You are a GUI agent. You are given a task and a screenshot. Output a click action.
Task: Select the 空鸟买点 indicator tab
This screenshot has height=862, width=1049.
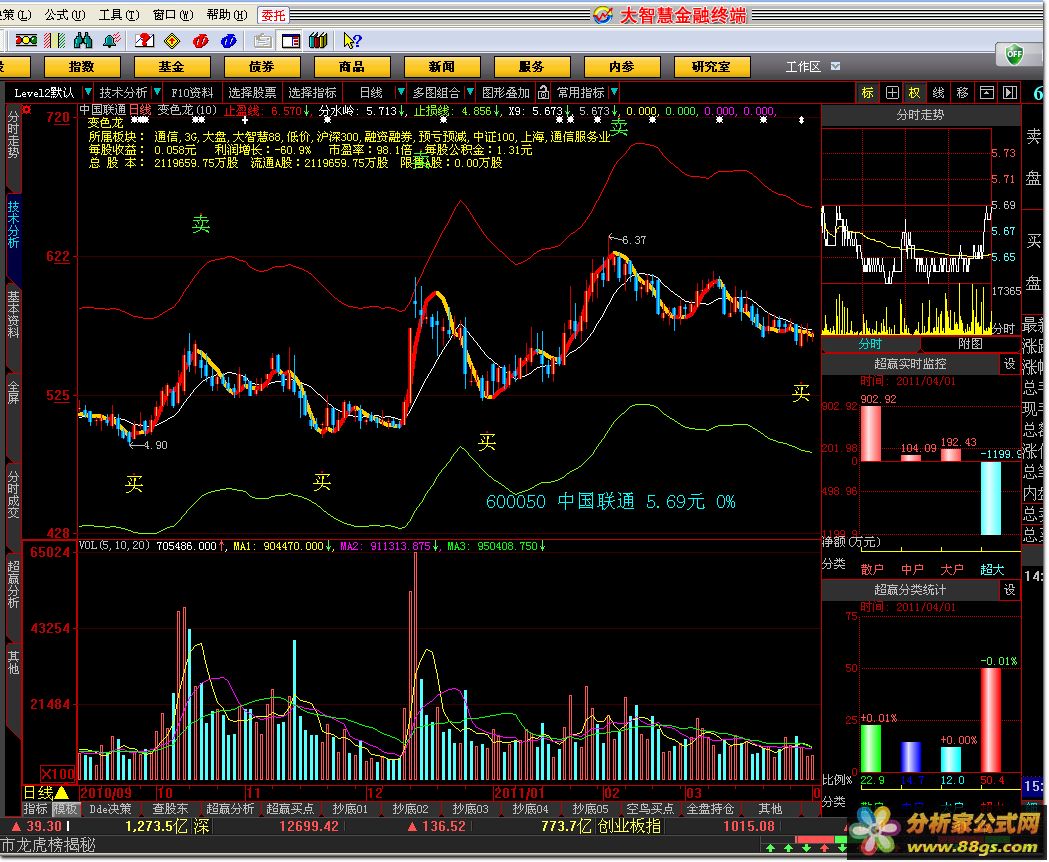tap(650, 808)
